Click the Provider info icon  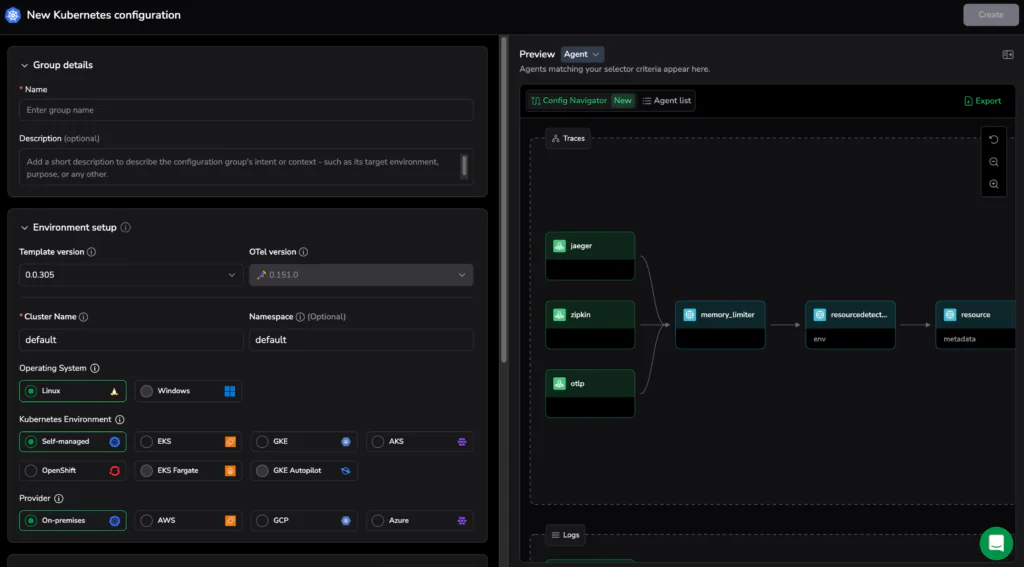point(59,498)
